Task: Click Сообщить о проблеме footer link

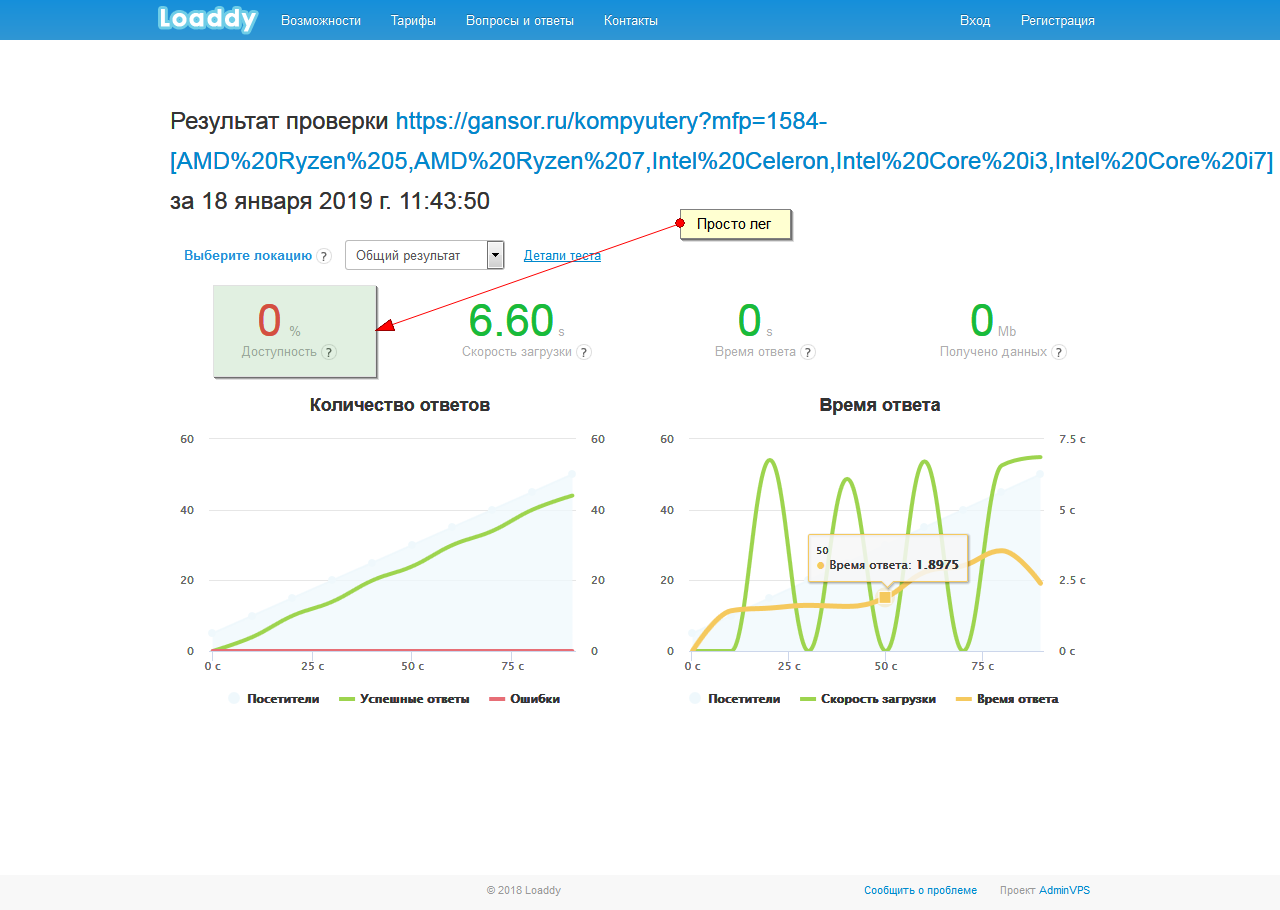Action: (920, 890)
